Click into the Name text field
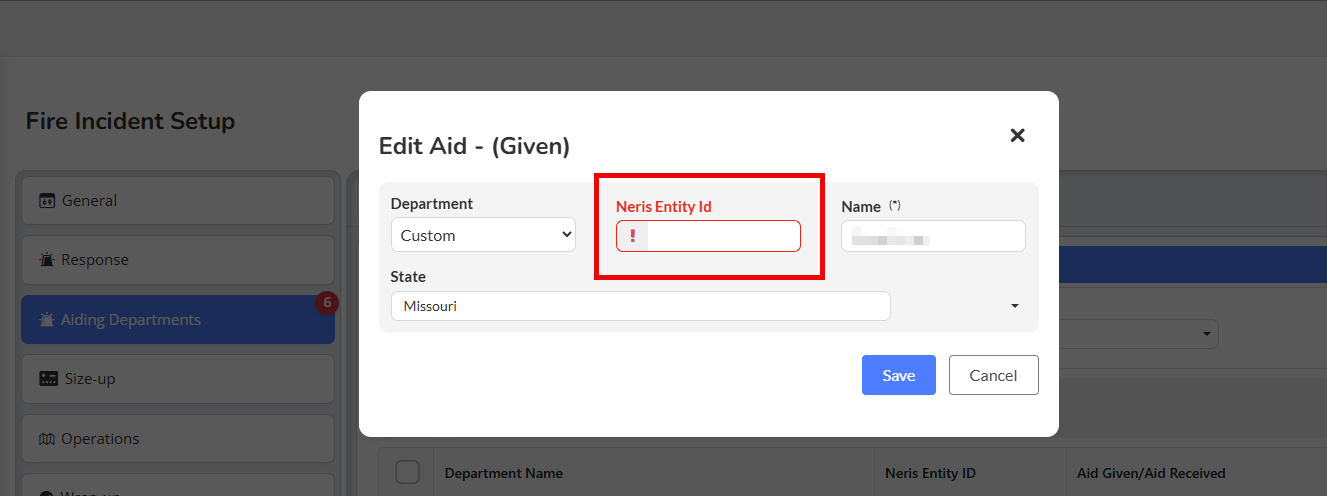Screen dimensions: 1327x496 933,236
